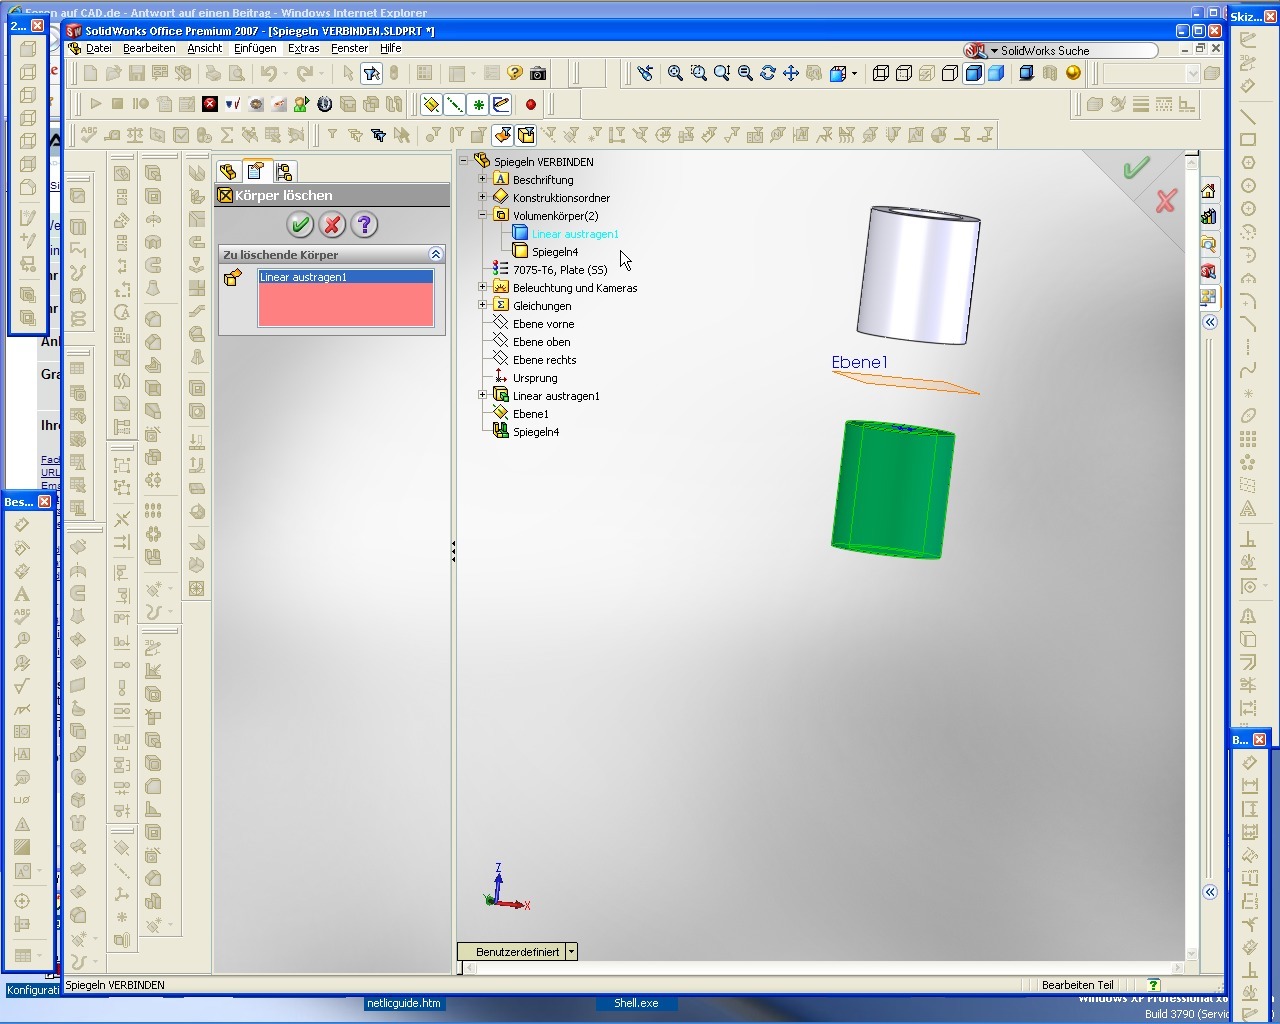Open the Datei menu

point(99,48)
